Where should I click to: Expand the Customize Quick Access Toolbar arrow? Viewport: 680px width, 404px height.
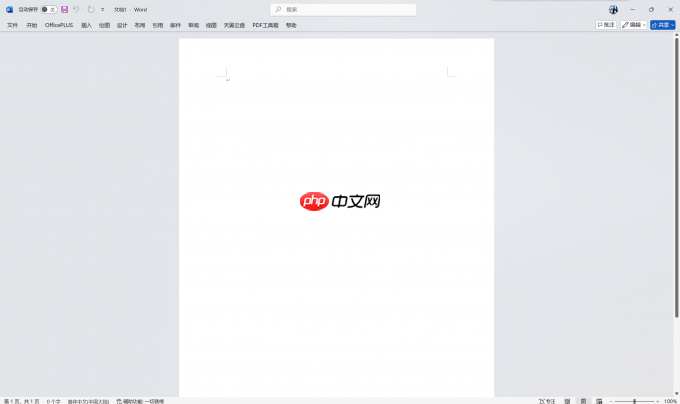(103, 10)
